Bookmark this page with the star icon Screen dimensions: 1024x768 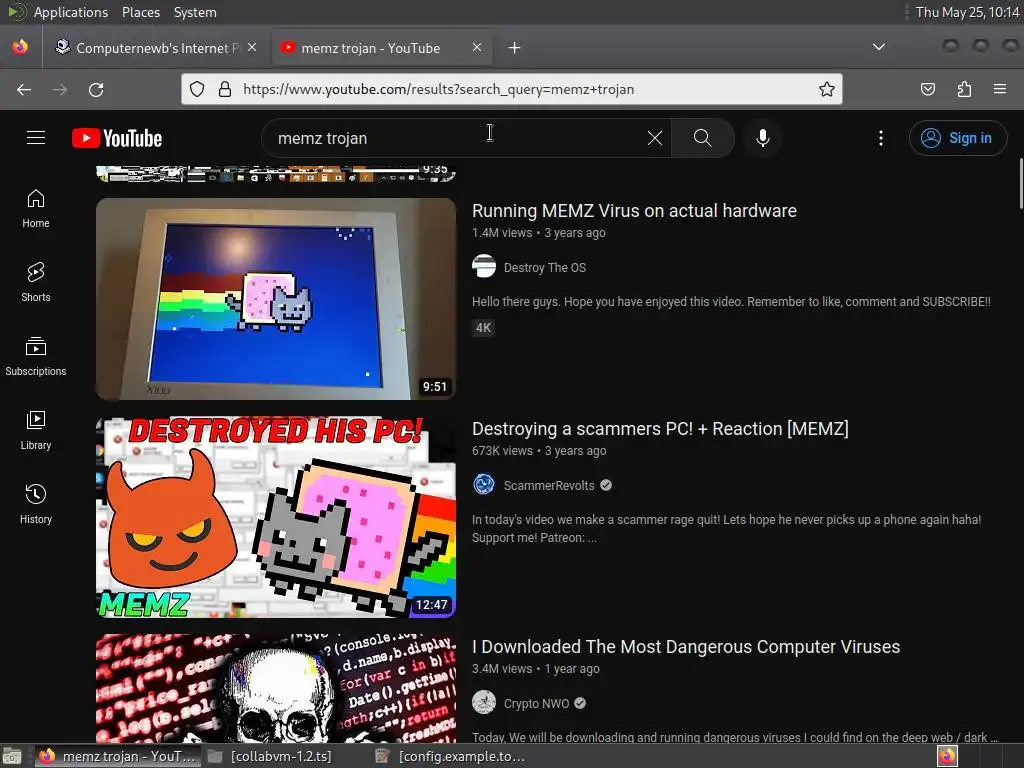(827, 89)
